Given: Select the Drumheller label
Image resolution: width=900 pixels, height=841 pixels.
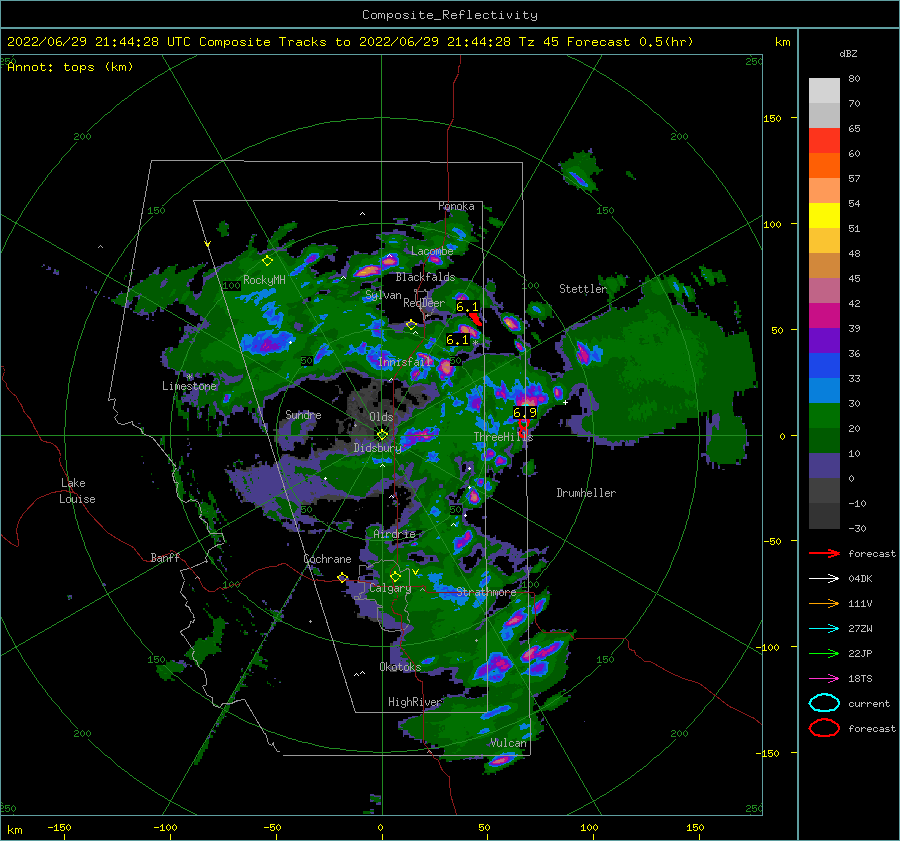Looking at the screenshot, I should (x=586, y=493).
